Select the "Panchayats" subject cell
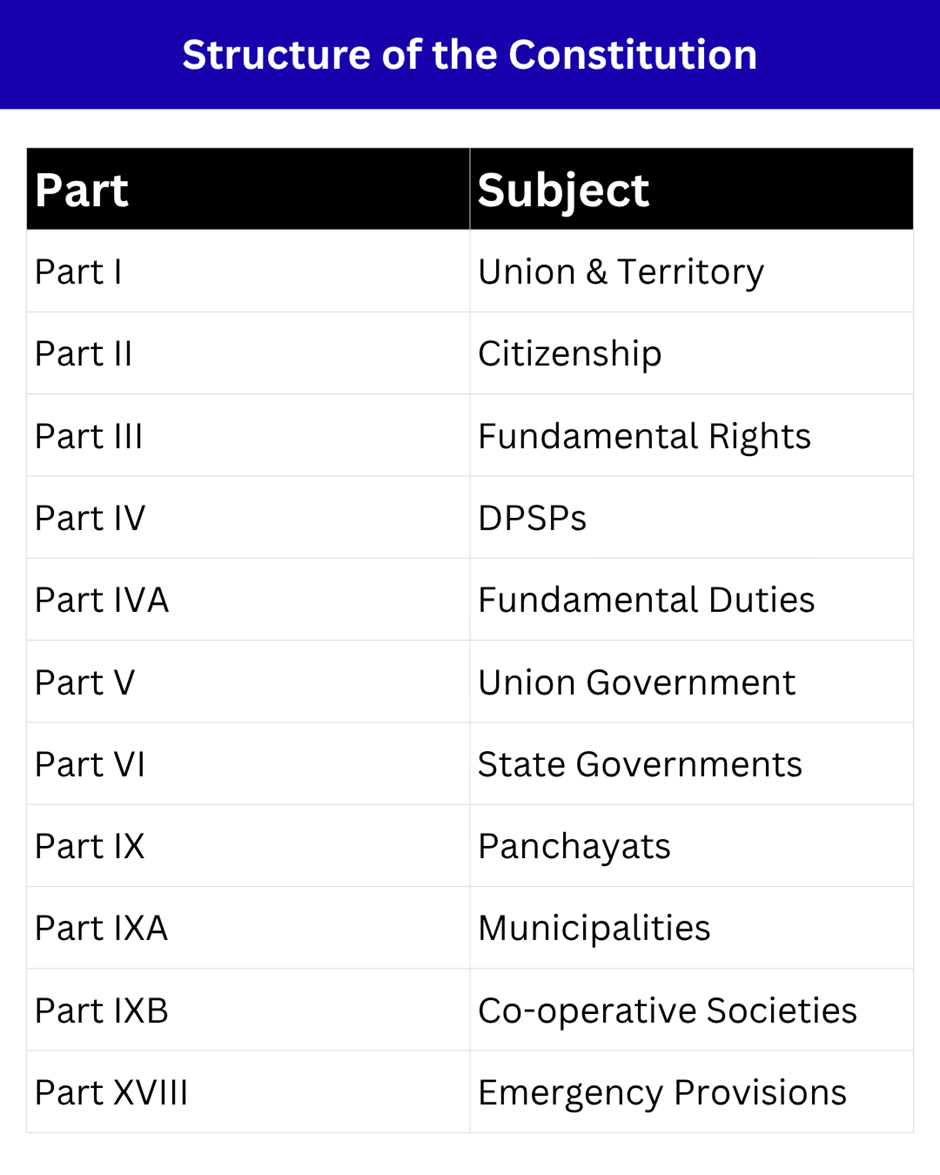 click(x=574, y=846)
